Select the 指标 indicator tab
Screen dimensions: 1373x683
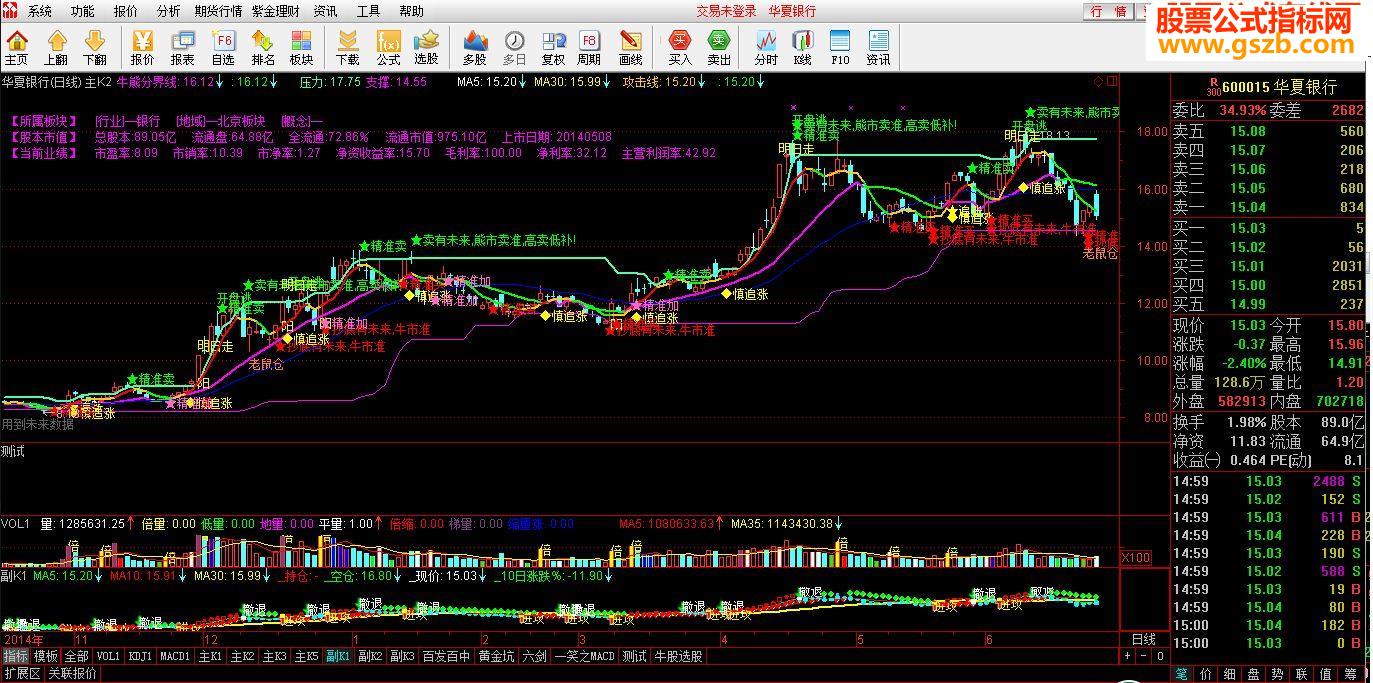(15, 657)
